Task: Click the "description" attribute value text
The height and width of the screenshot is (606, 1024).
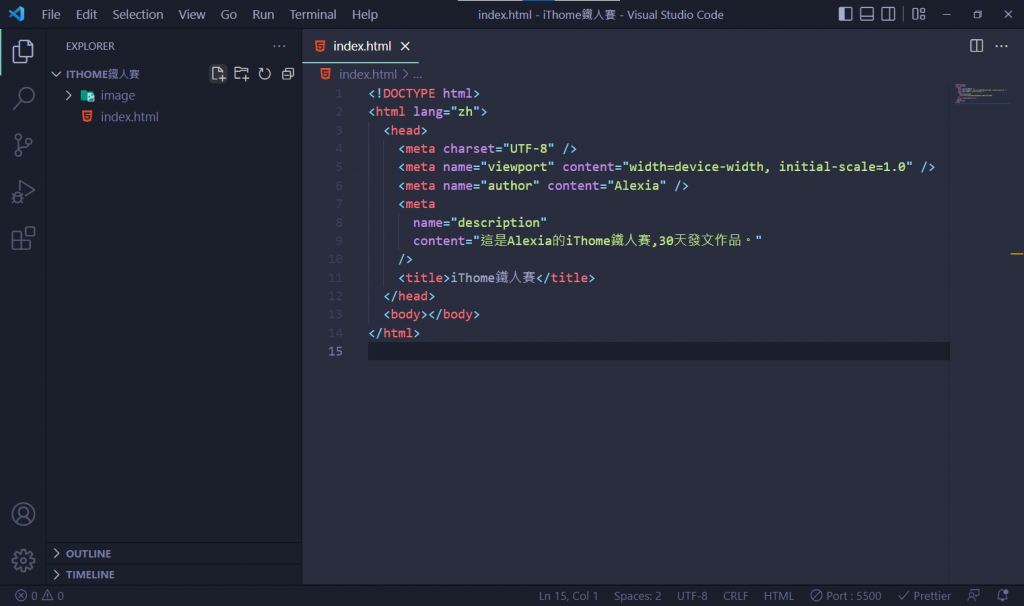Action: click(x=498, y=223)
